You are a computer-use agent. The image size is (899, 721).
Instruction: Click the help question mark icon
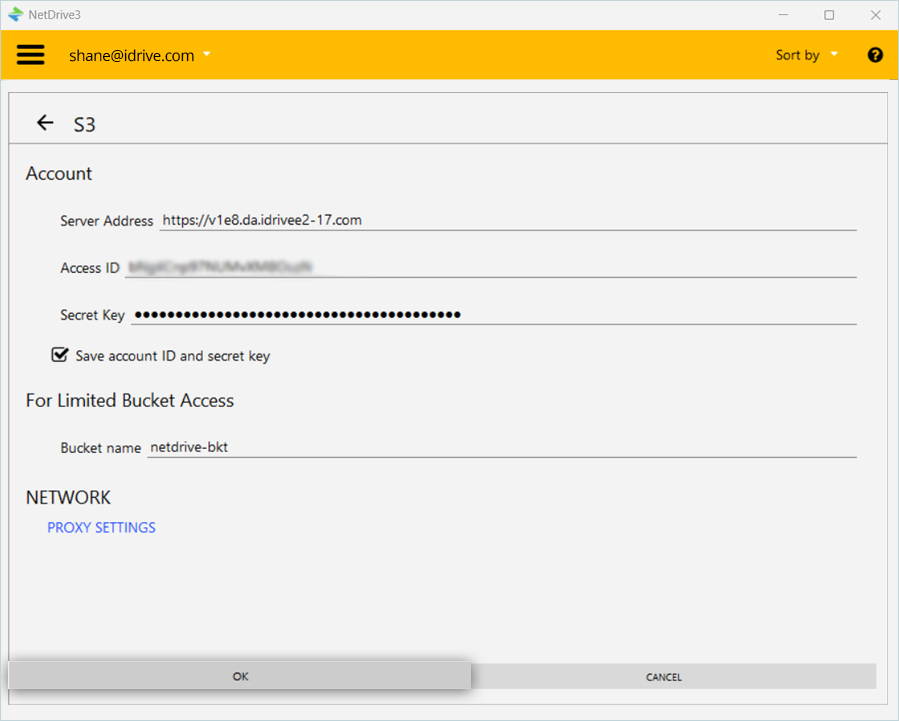pyautogui.click(x=875, y=55)
